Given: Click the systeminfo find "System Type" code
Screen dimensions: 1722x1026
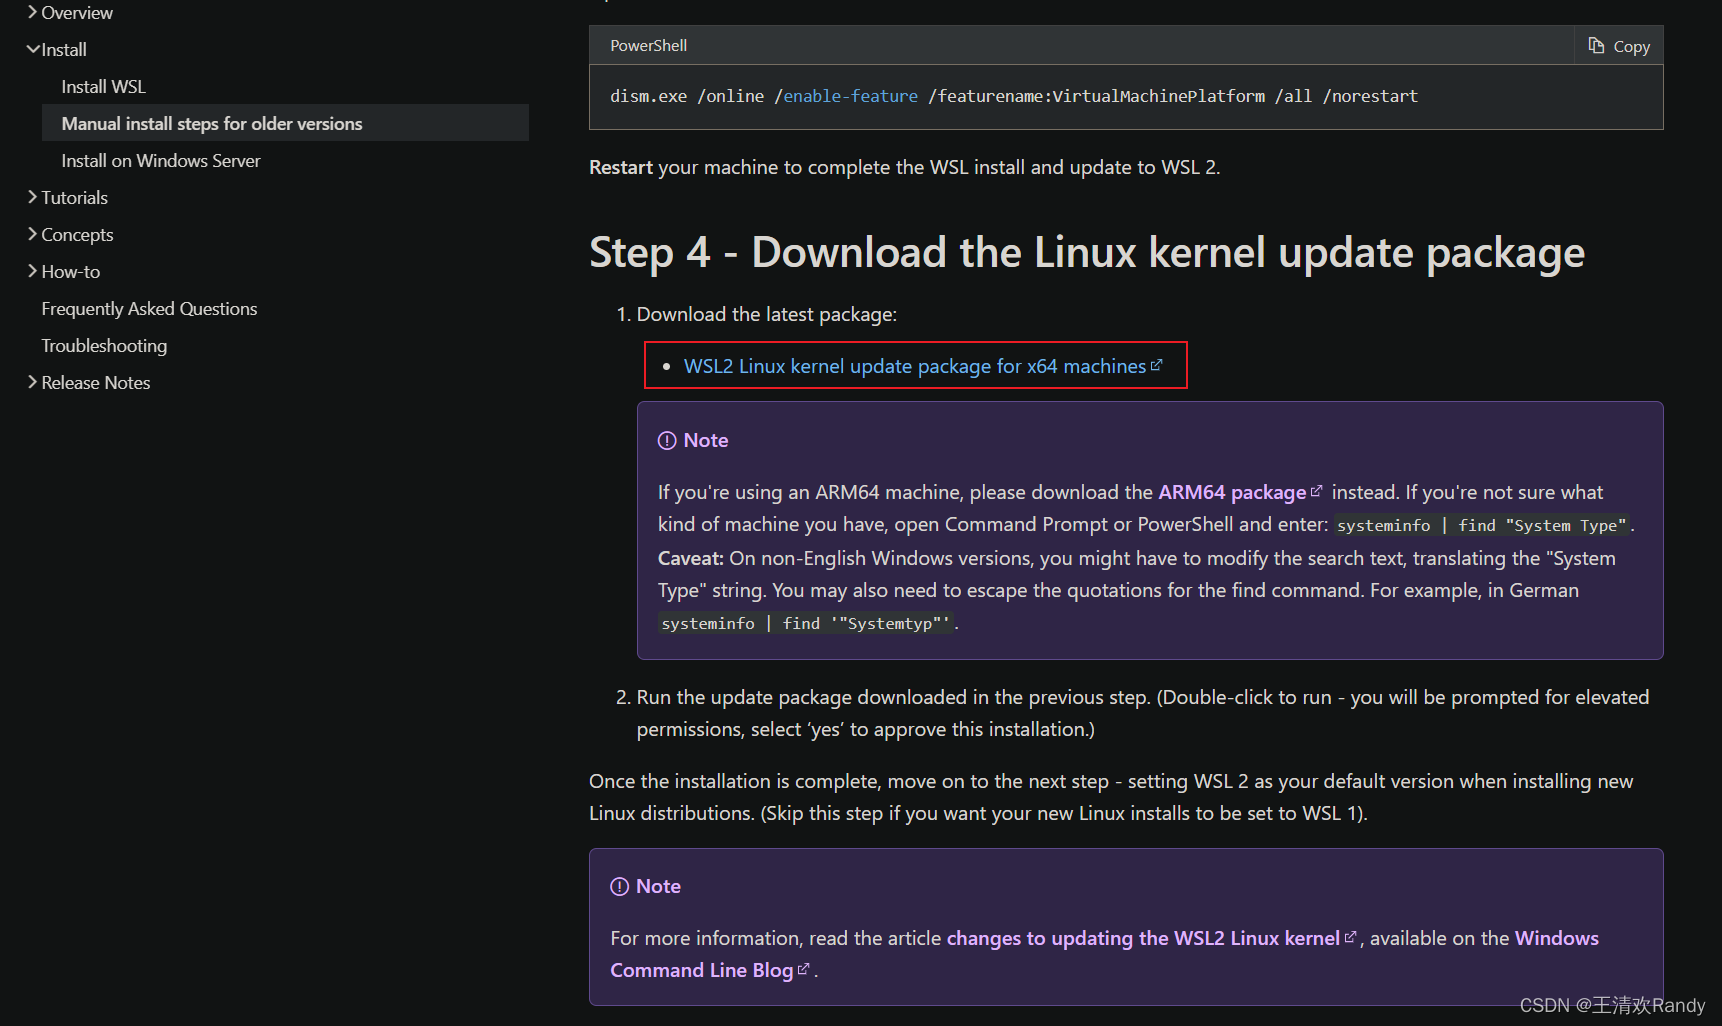Looking at the screenshot, I should pyautogui.click(x=1482, y=525).
